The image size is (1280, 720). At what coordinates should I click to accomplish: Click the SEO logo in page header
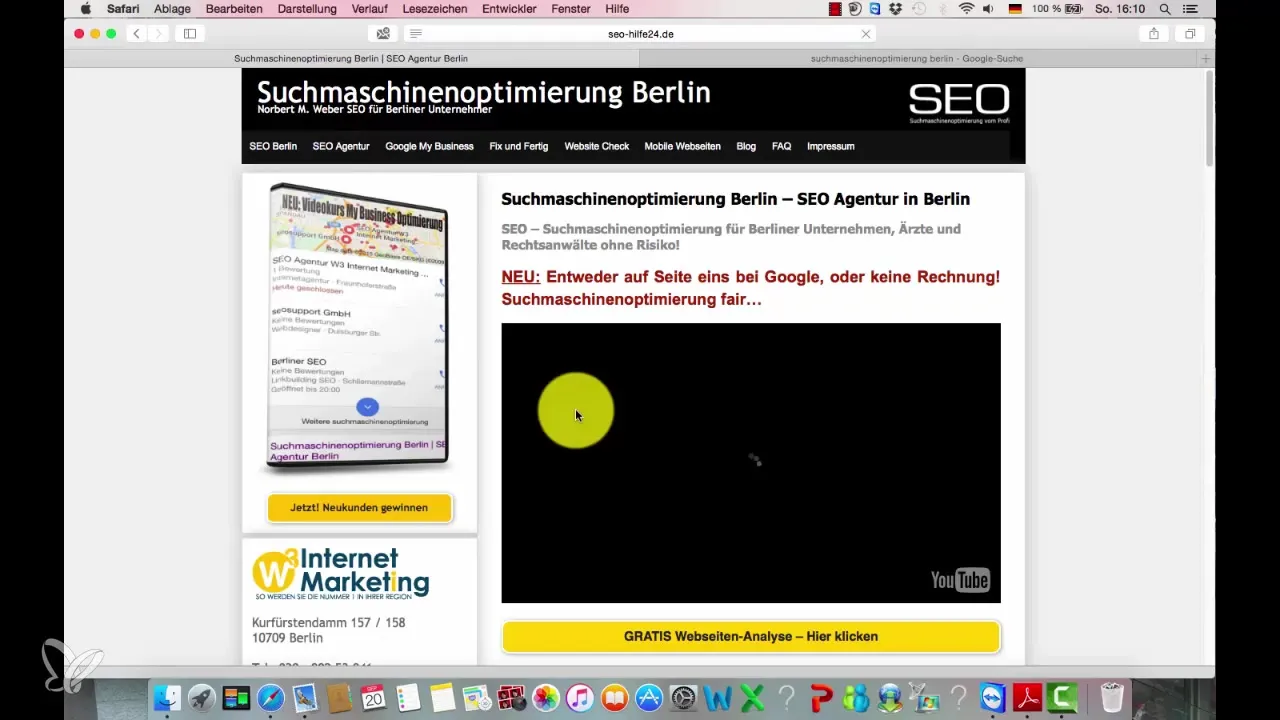(x=959, y=103)
